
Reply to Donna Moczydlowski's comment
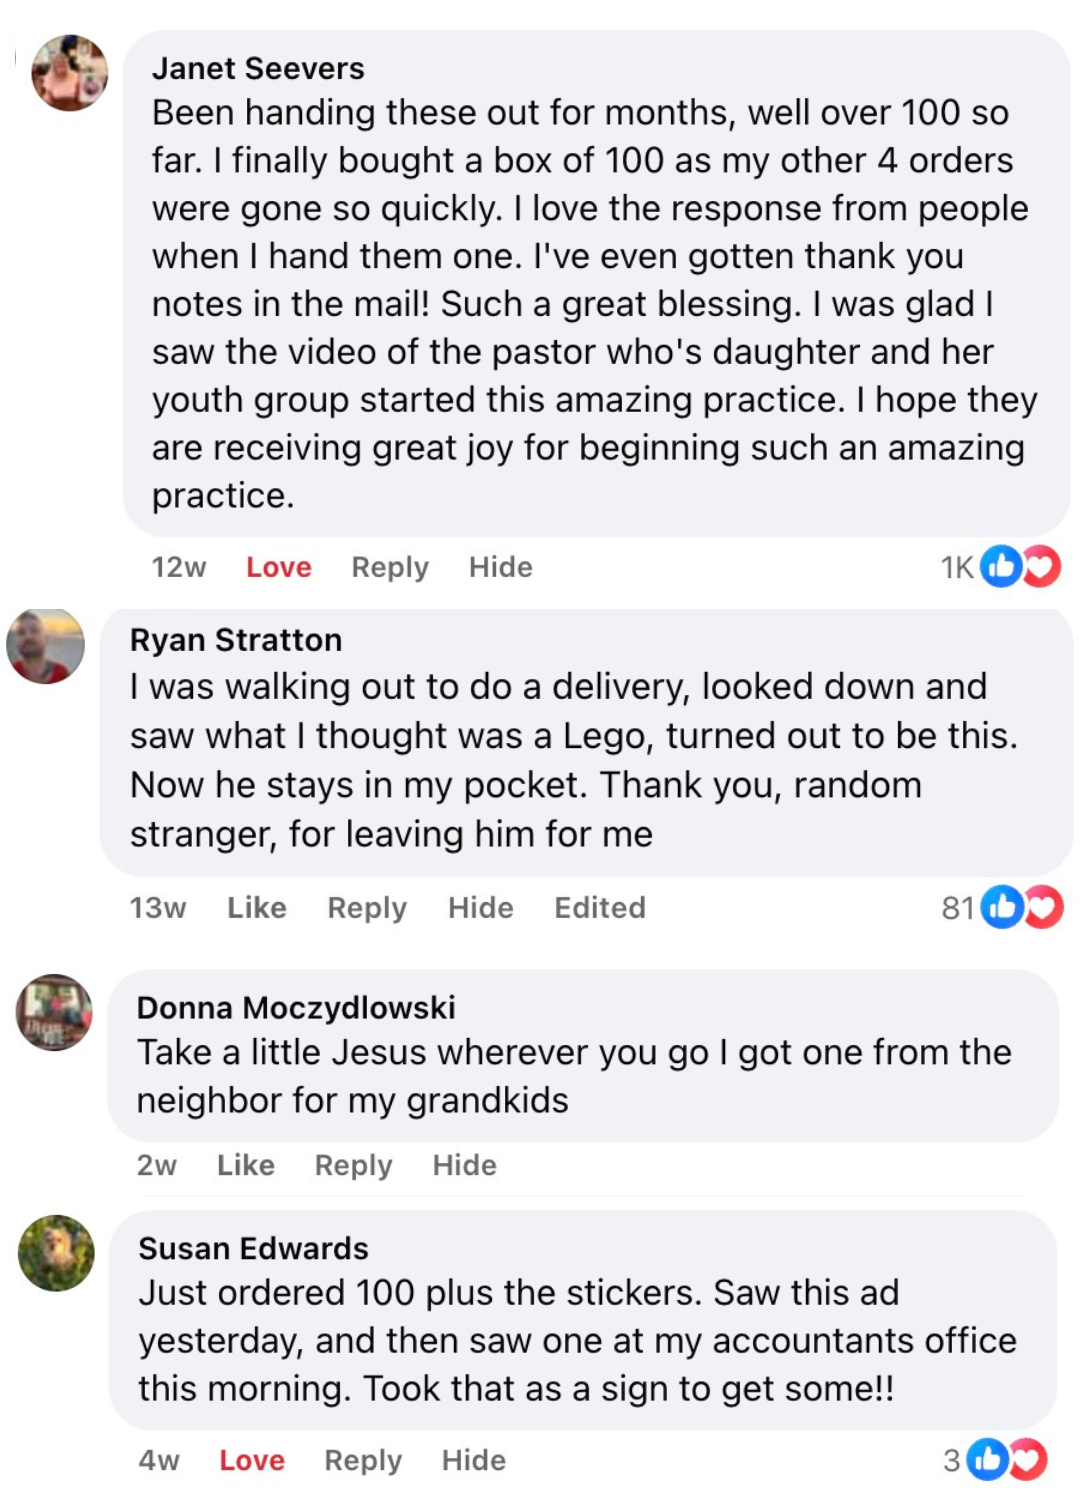(x=353, y=1164)
